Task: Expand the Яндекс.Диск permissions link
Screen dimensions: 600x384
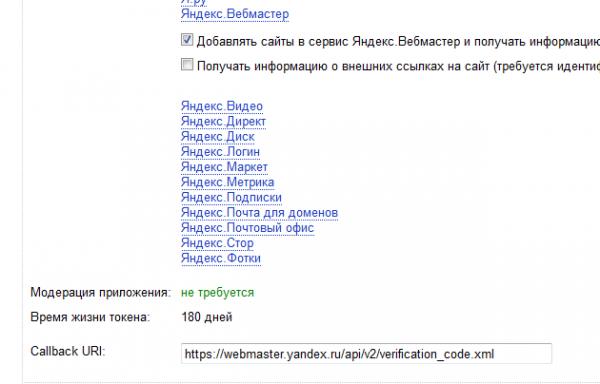Action: tap(217, 137)
